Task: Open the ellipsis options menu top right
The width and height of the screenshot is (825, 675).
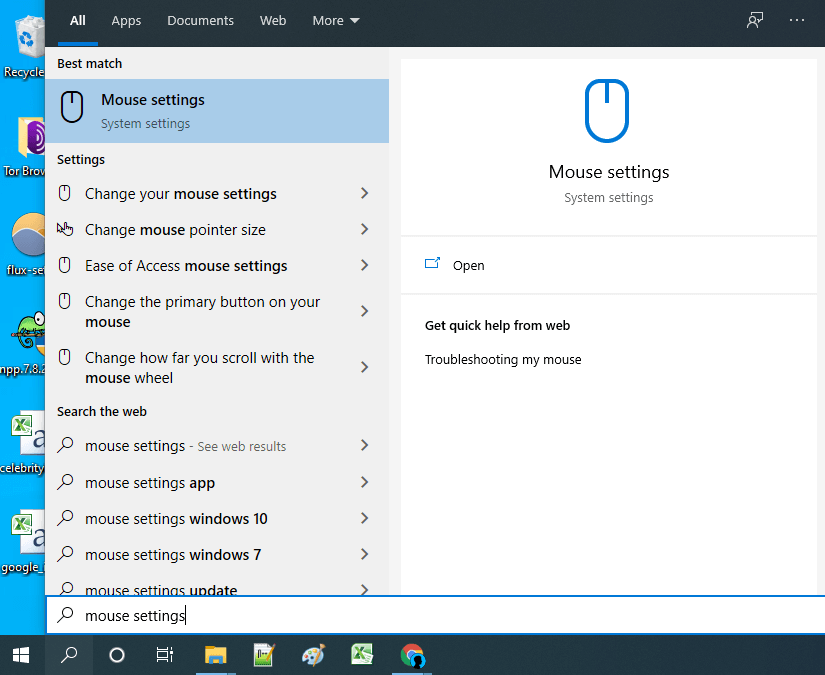Action: tap(797, 19)
